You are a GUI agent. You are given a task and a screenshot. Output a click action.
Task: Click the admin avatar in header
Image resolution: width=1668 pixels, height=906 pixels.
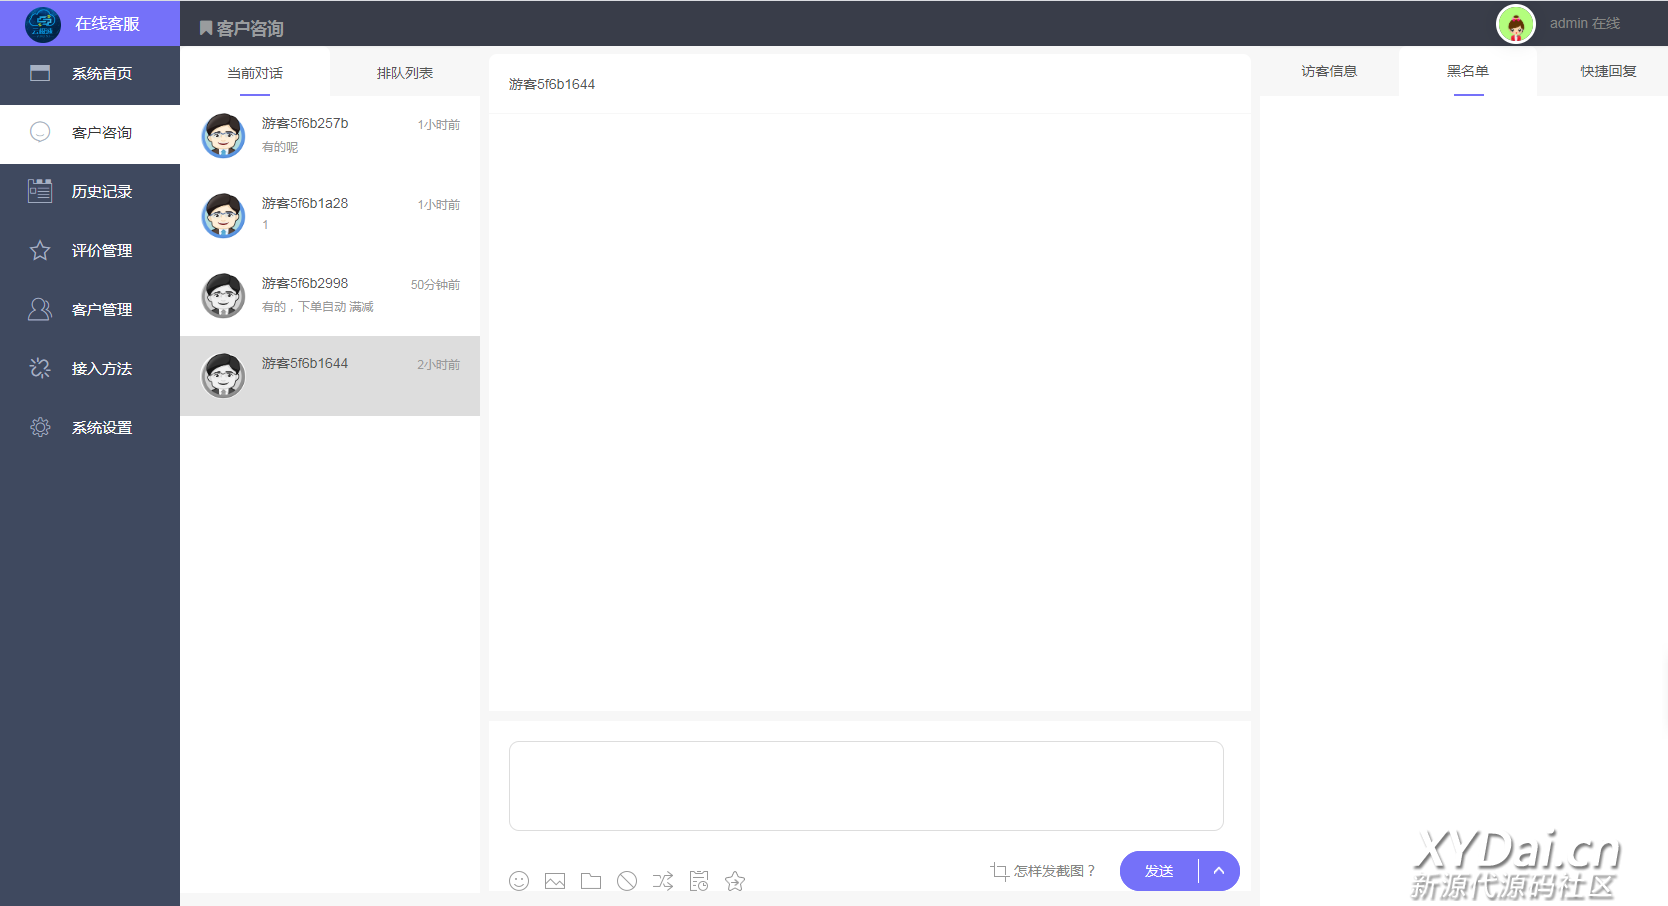pyautogui.click(x=1516, y=24)
